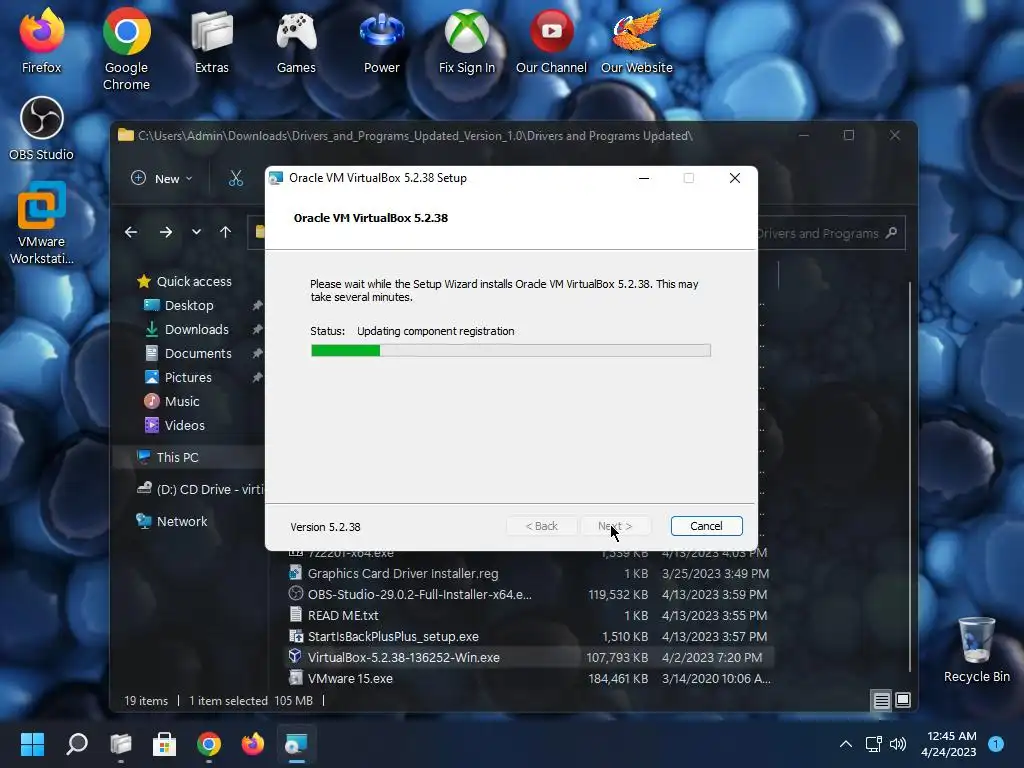Minimize the VirtualBox Setup window

pos(644,178)
